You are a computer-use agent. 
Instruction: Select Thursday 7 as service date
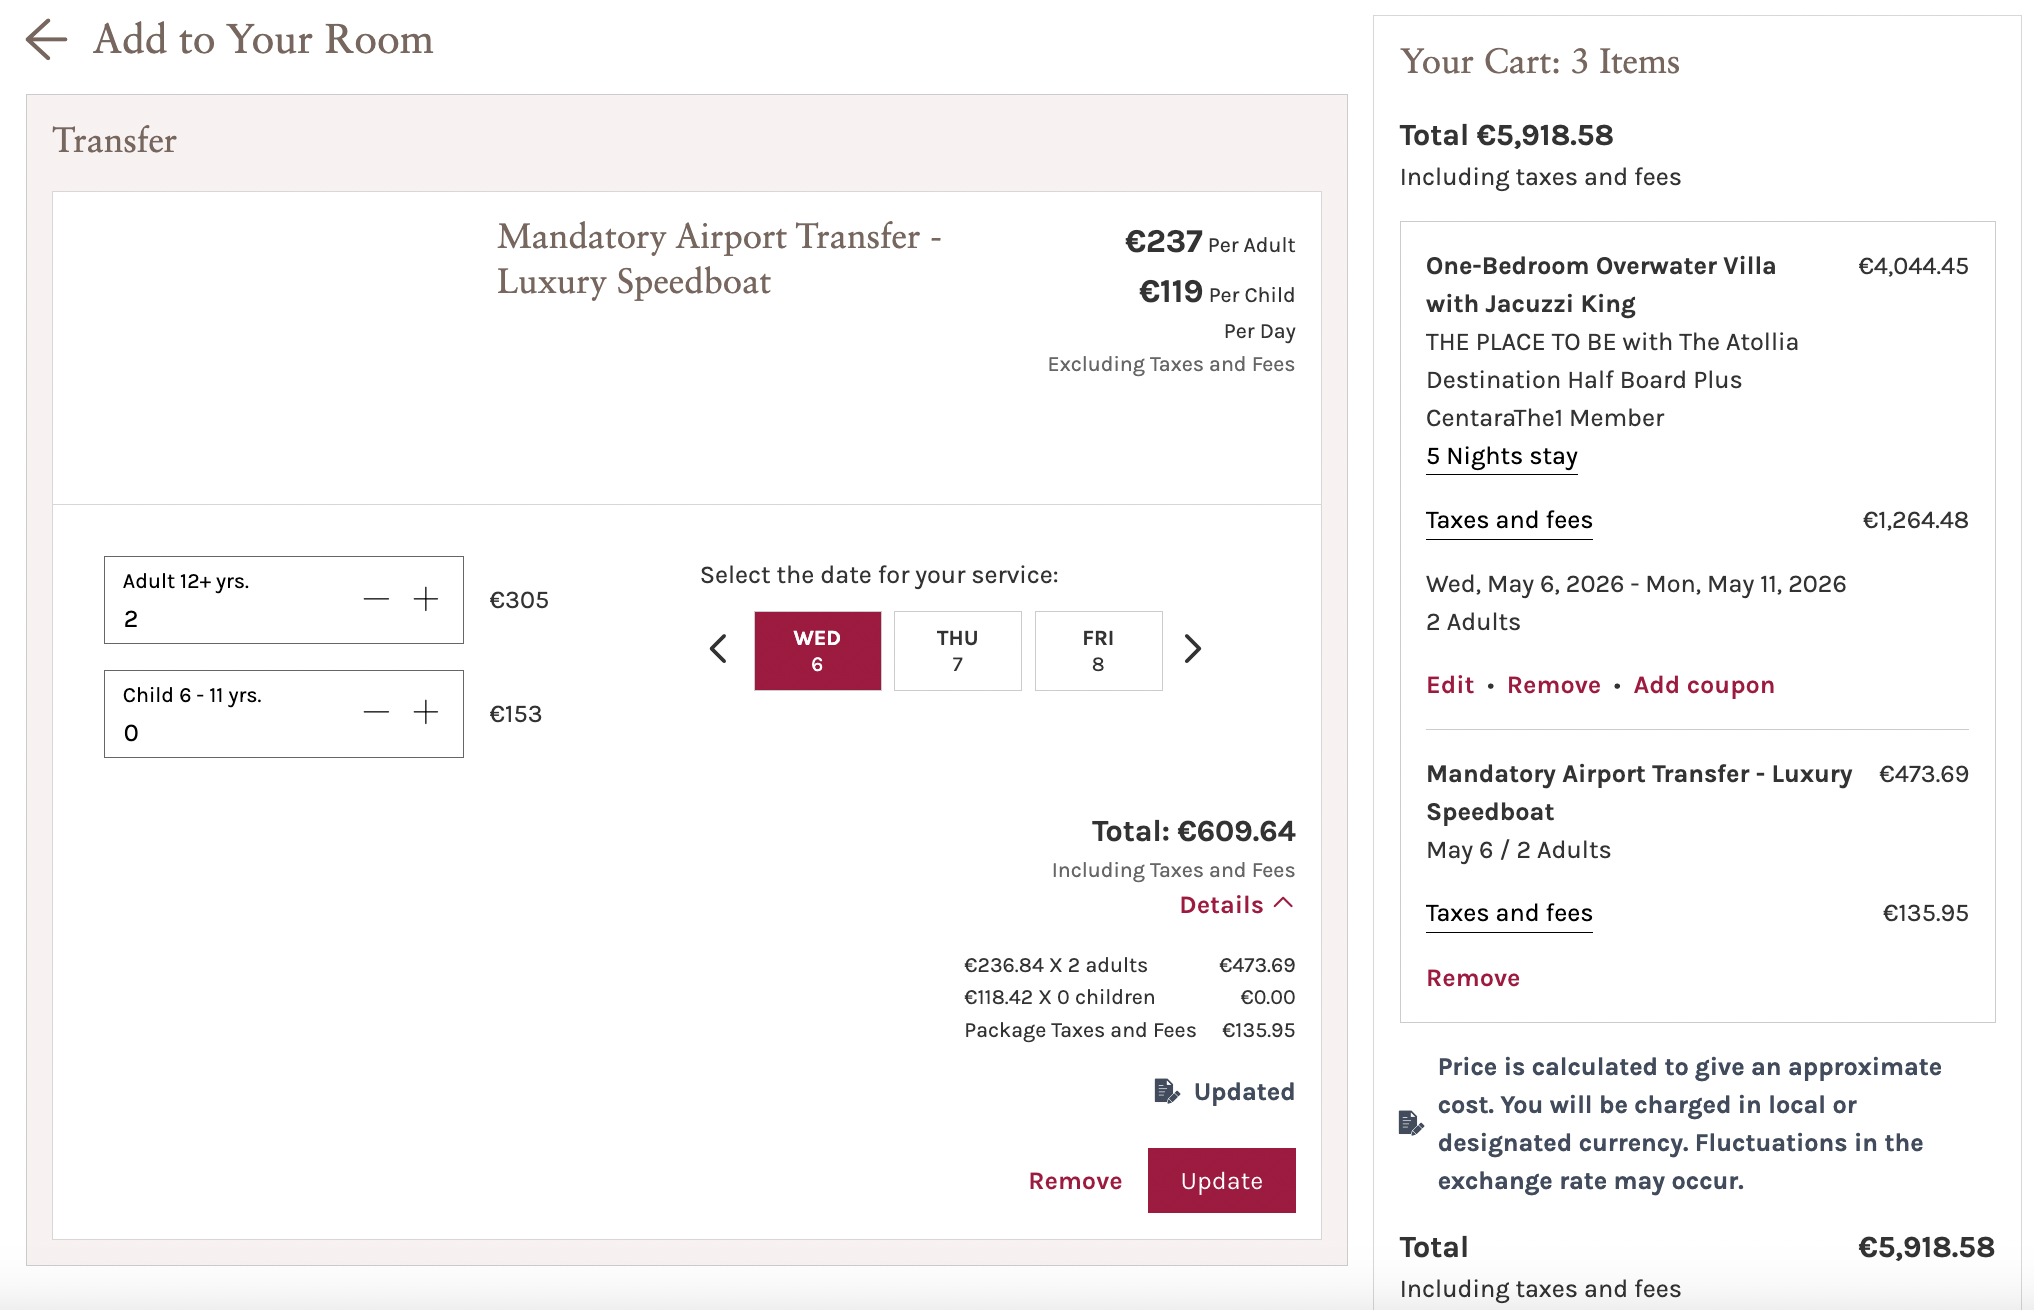[x=957, y=651]
